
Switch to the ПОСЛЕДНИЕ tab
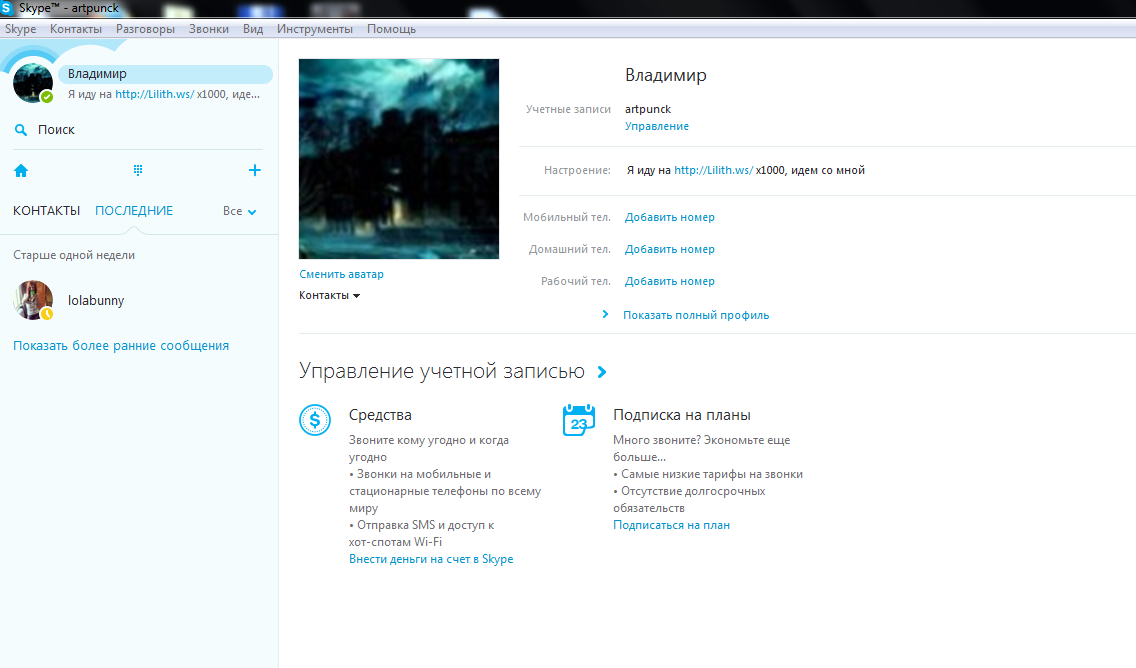point(134,211)
